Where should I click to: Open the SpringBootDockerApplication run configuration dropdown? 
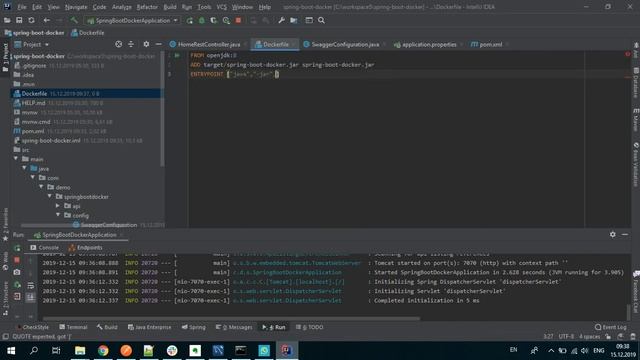[132, 20]
